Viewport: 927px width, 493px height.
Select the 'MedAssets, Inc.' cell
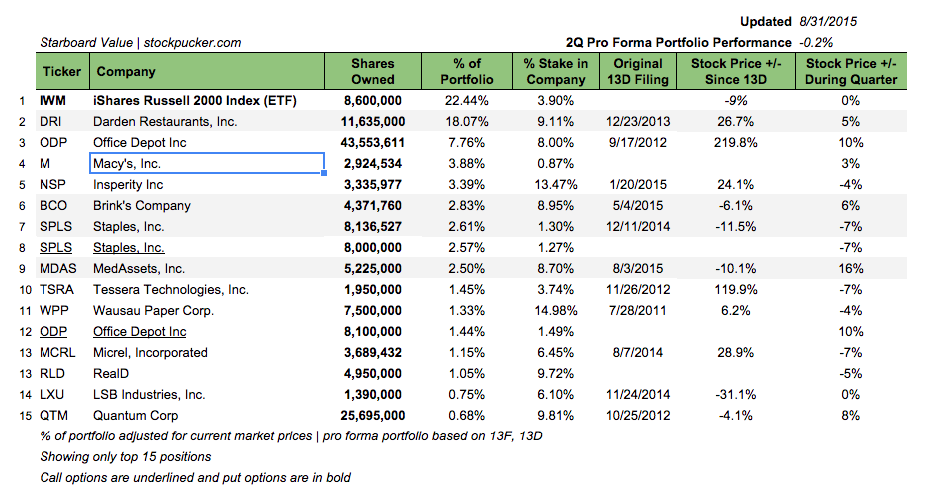[139, 268]
